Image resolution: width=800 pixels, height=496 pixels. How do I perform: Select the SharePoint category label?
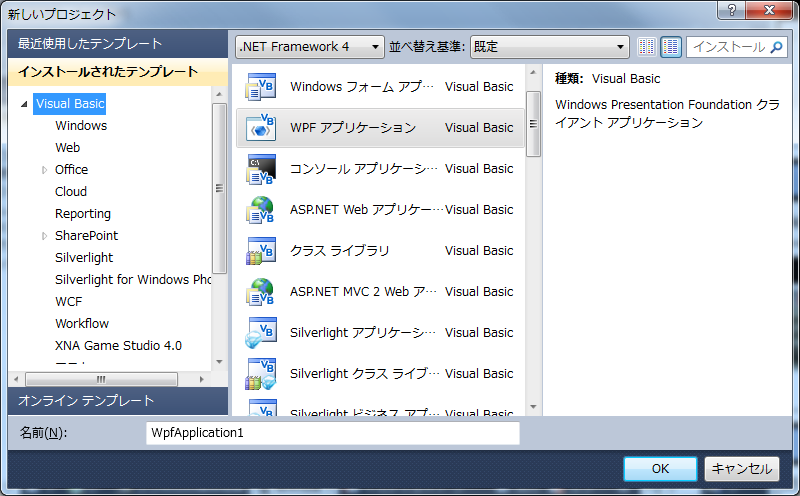point(86,235)
